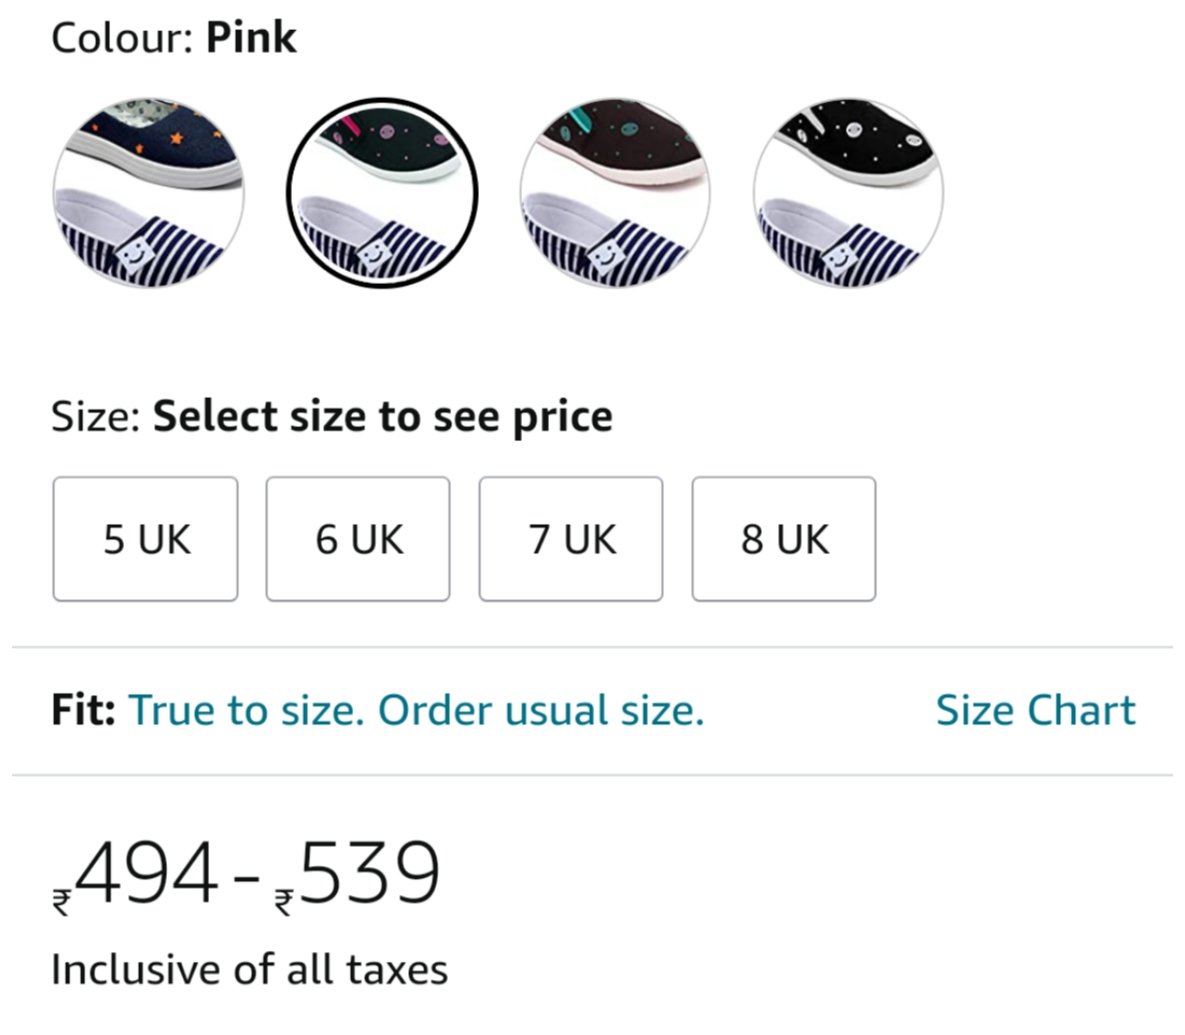This screenshot has width=1185, height=1035.
Task: Open the 'True to size' fit link
Action: coord(416,710)
